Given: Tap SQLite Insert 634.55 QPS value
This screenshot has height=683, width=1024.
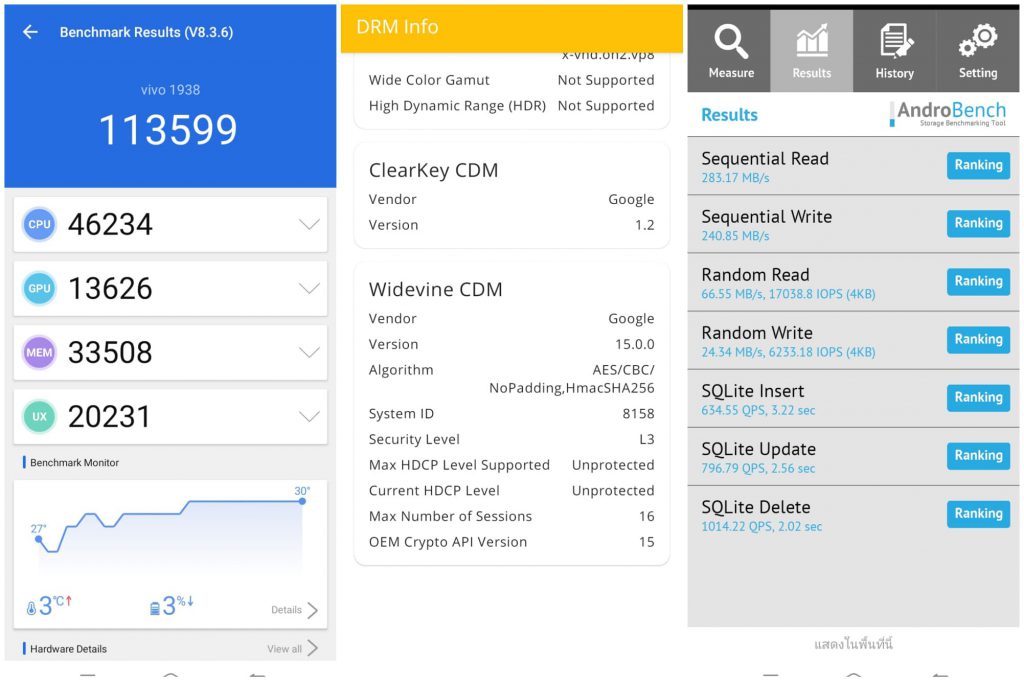Looking at the screenshot, I should [x=758, y=410].
